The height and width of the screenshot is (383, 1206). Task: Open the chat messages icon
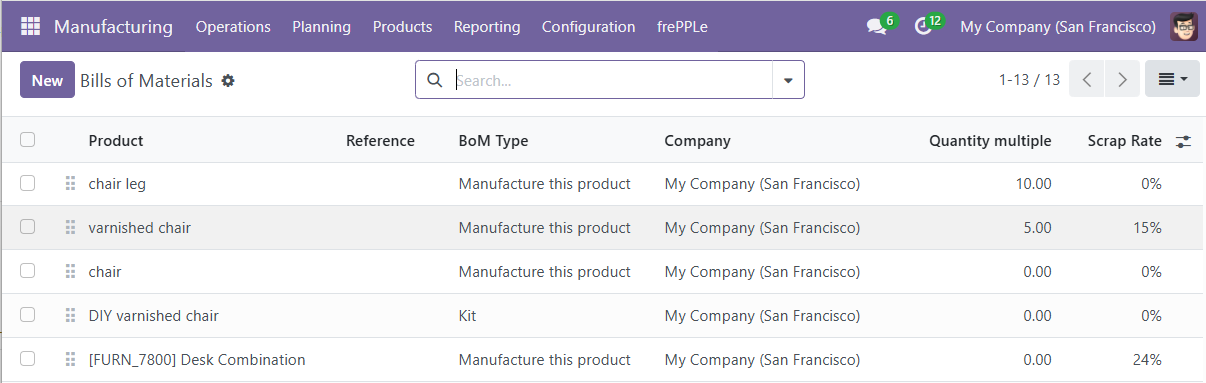[x=877, y=27]
